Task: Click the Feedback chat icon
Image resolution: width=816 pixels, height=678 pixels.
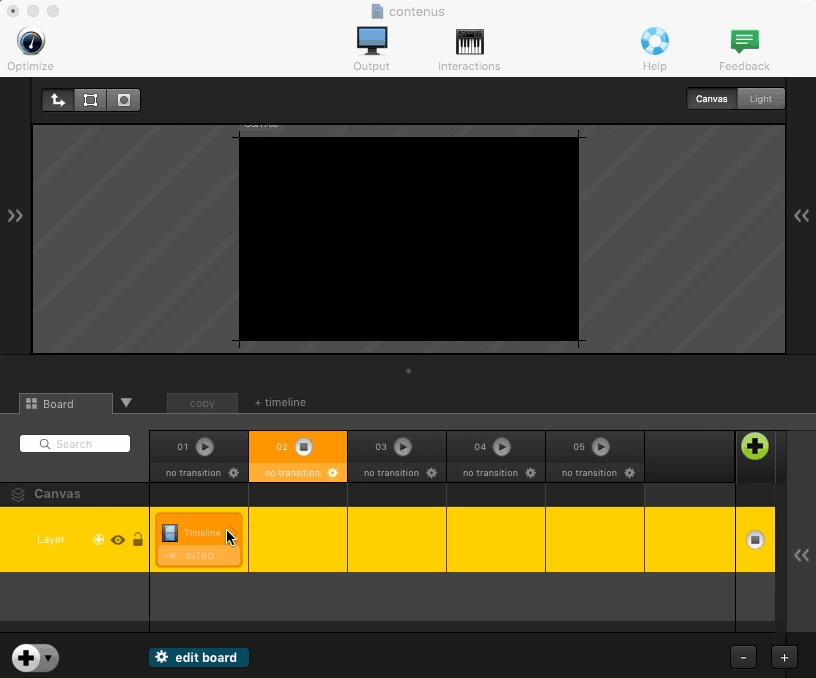Action: pyautogui.click(x=744, y=42)
